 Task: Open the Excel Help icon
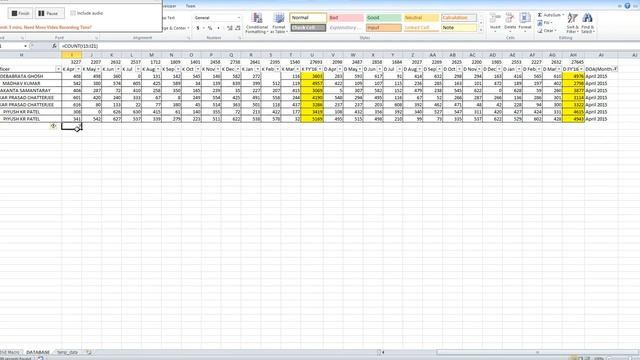(x=627, y=6)
